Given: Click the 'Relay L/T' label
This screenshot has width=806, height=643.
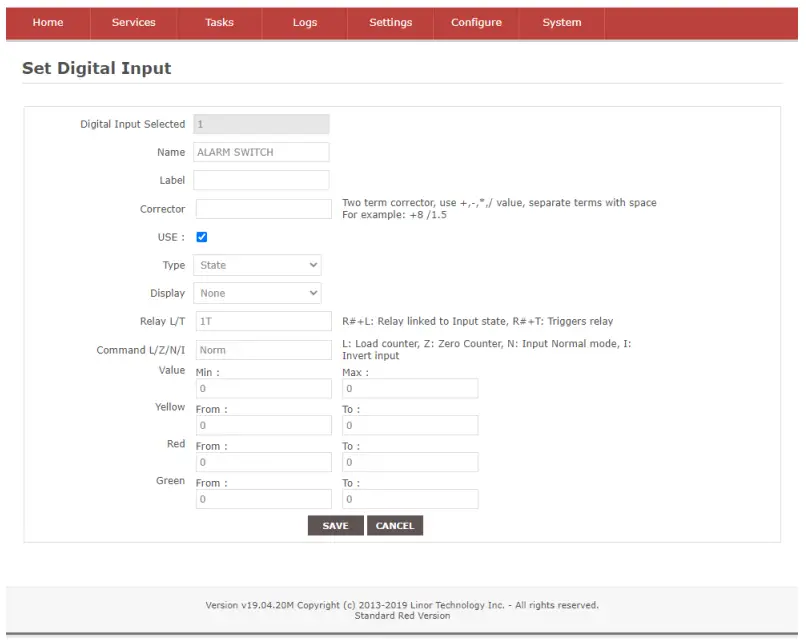Looking at the screenshot, I should pyautogui.click(x=162, y=321).
